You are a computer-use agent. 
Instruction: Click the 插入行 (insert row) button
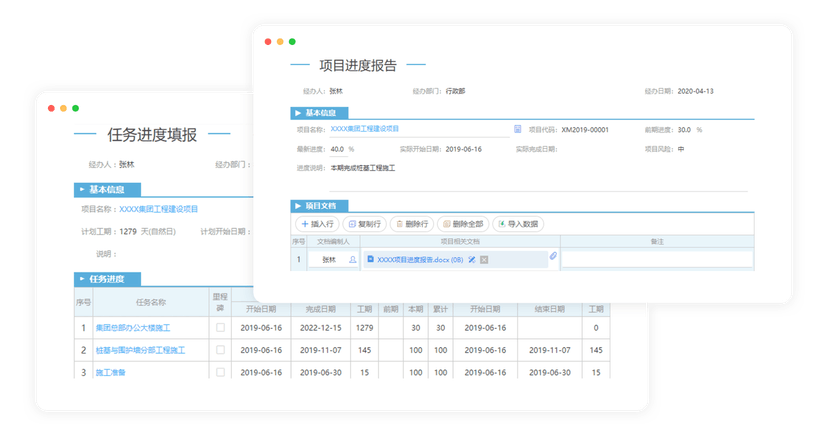click(x=316, y=224)
